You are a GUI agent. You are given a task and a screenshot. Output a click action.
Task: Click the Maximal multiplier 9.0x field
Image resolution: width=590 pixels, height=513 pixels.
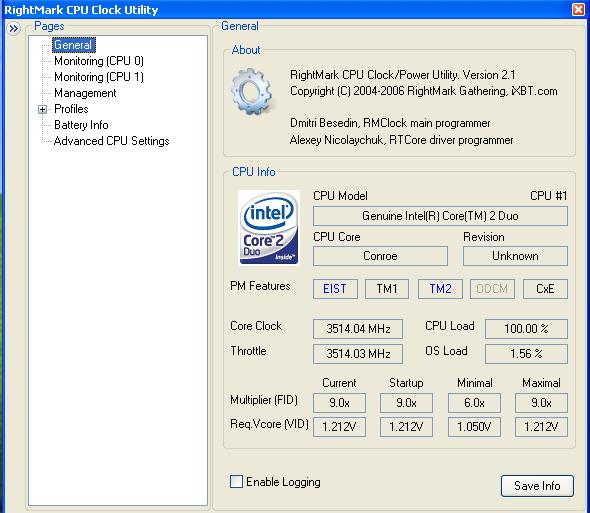(x=541, y=403)
